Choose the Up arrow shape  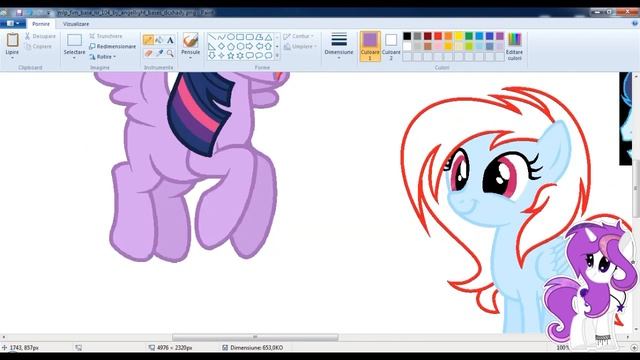click(x=269, y=46)
